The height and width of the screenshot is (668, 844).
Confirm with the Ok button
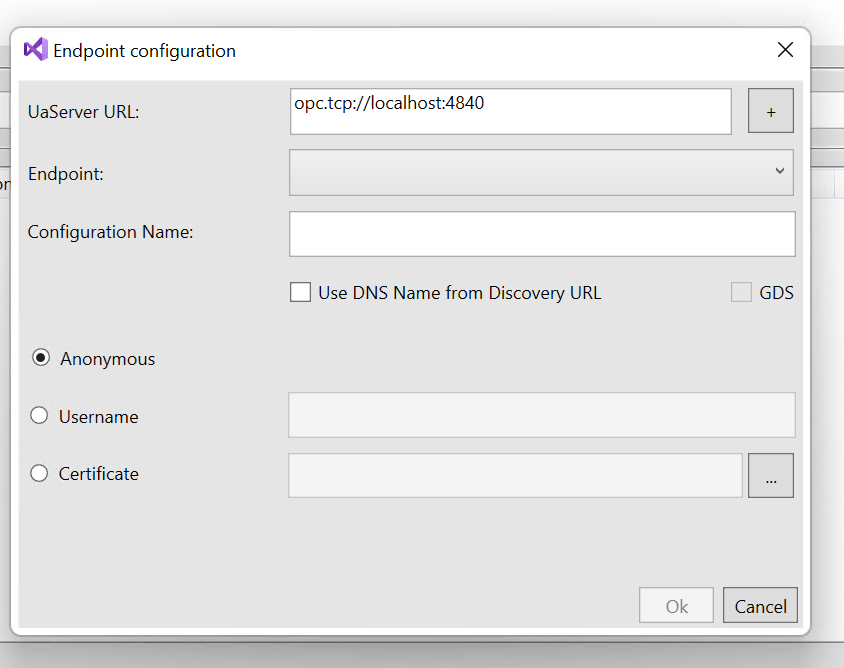[x=676, y=606]
